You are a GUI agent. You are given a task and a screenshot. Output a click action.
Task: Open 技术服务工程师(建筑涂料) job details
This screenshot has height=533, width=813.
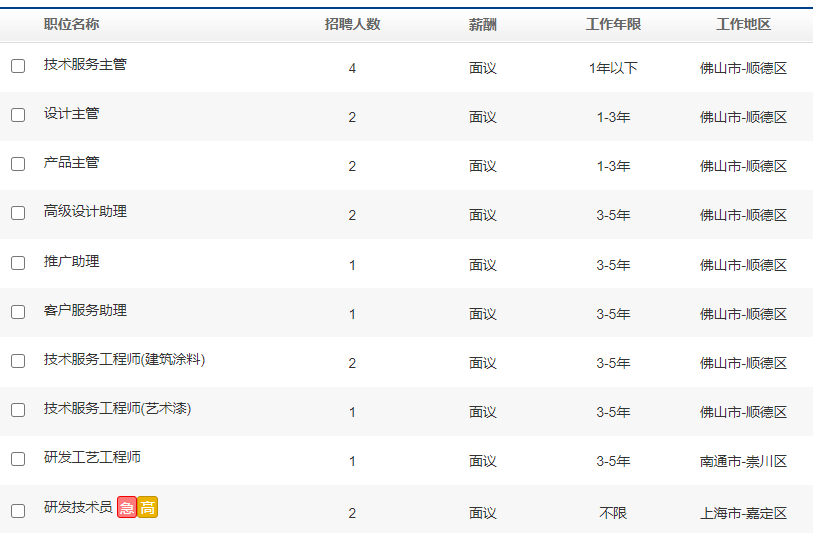(x=124, y=359)
